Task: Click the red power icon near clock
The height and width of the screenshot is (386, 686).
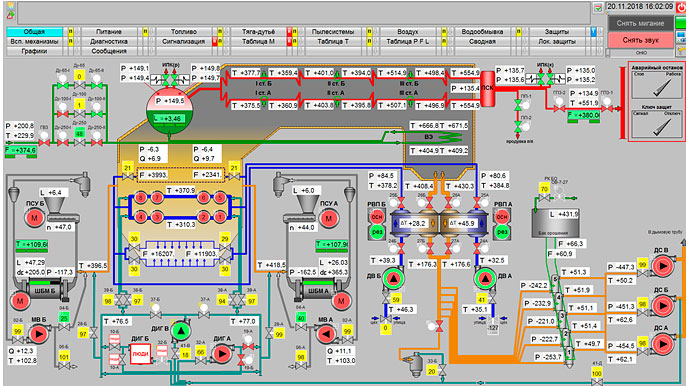Action: [x=681, y=7]
